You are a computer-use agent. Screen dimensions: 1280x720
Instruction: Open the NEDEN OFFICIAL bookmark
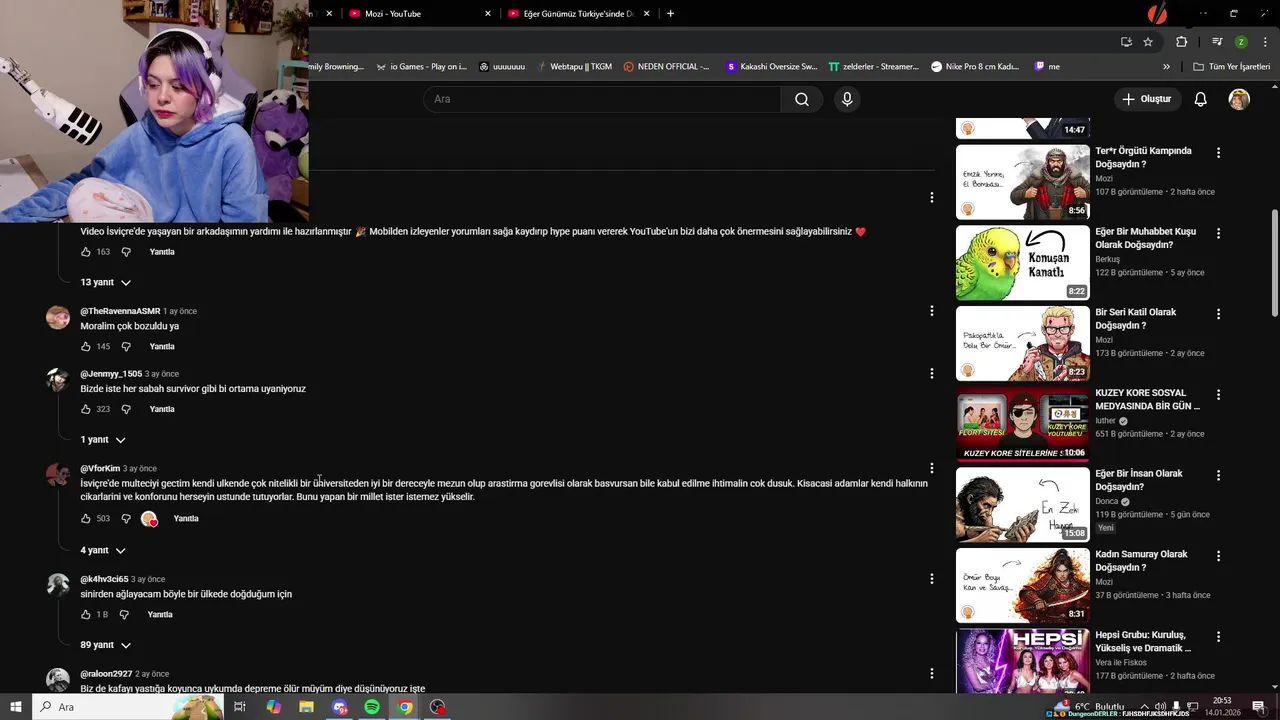click(666, 67)
